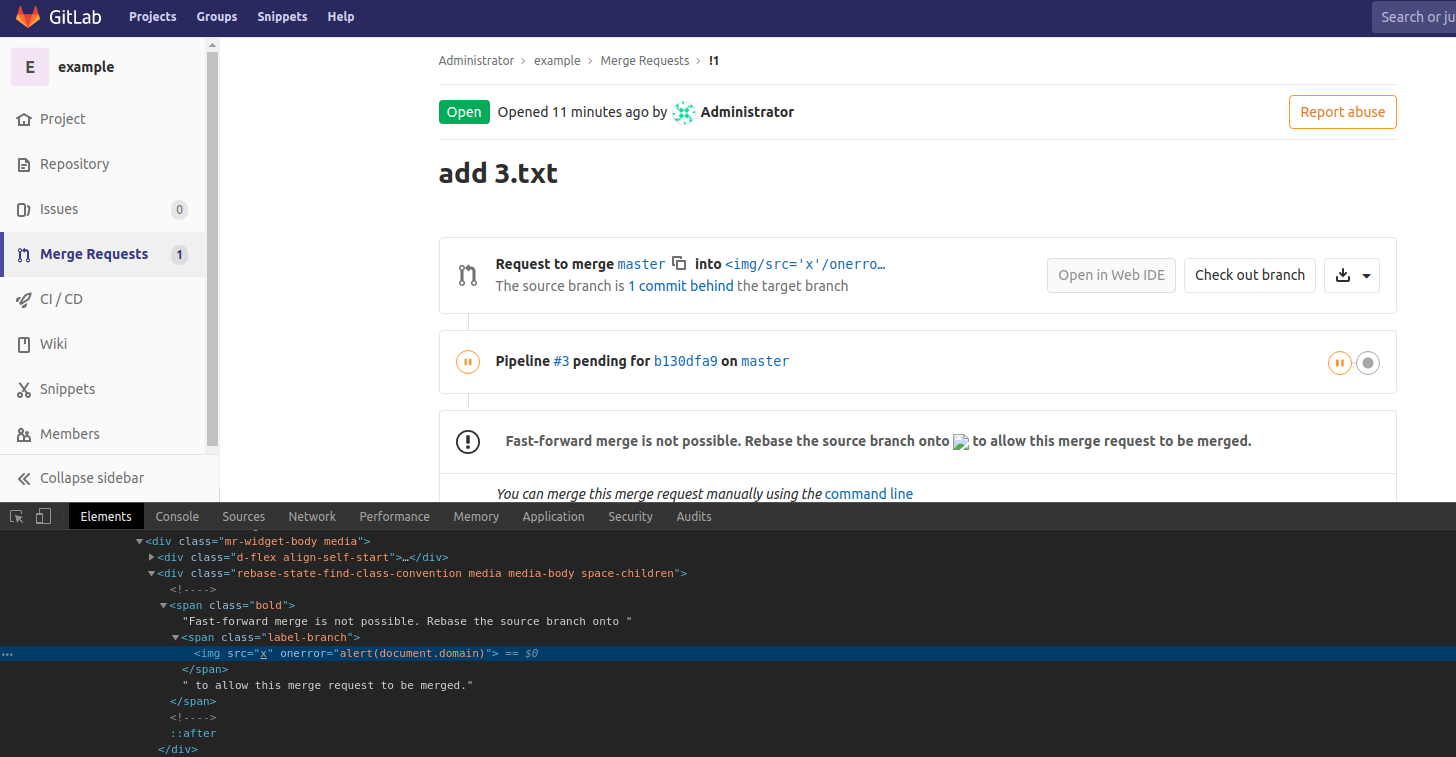The height and width of the screenshot is (757, 1456).
Task: Open the Network tab in DevTools
Action: point(312,517)
